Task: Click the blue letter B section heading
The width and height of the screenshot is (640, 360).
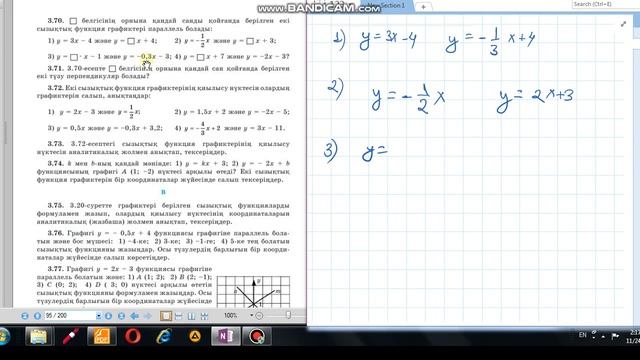Action: 163,192
